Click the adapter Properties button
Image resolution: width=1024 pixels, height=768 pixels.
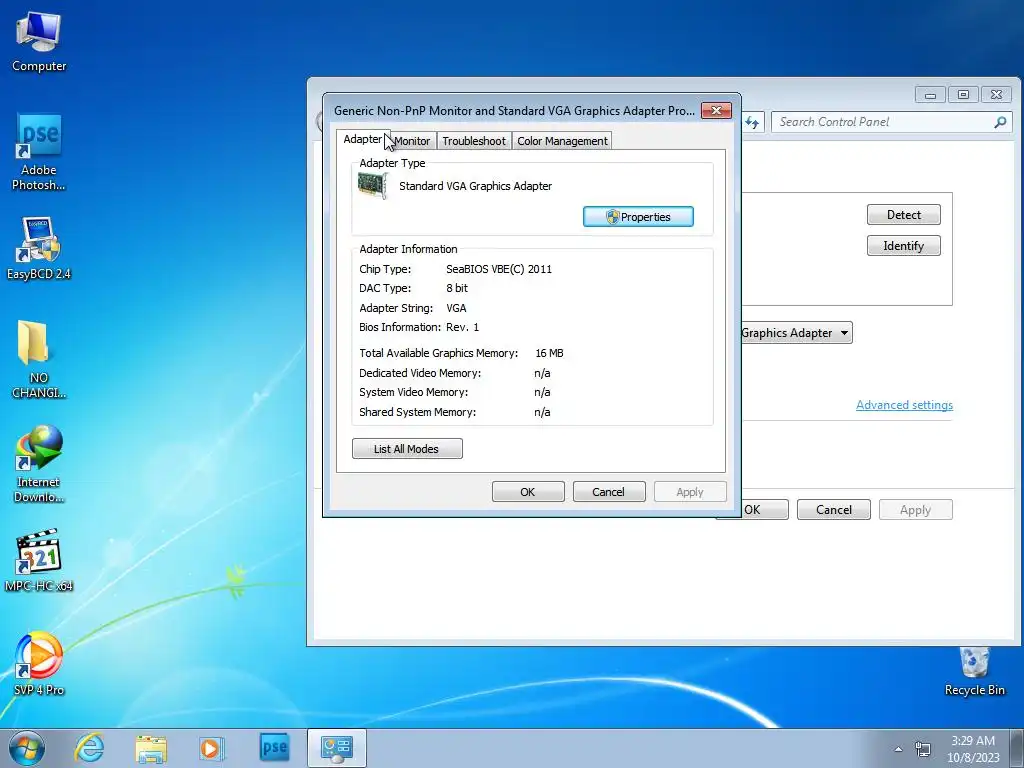point(638,217)
